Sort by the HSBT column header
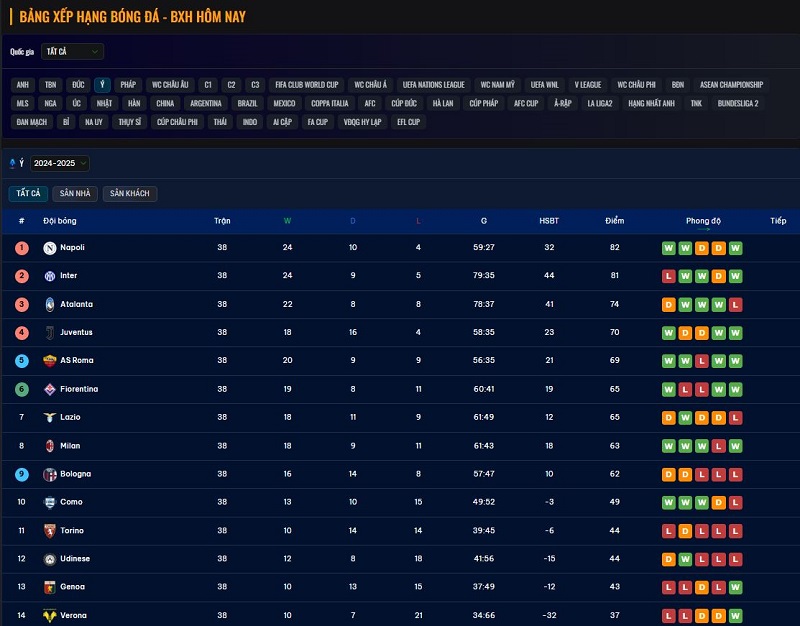Image resolution: width=800 pixels, height=626 pixels. [549, 221]
